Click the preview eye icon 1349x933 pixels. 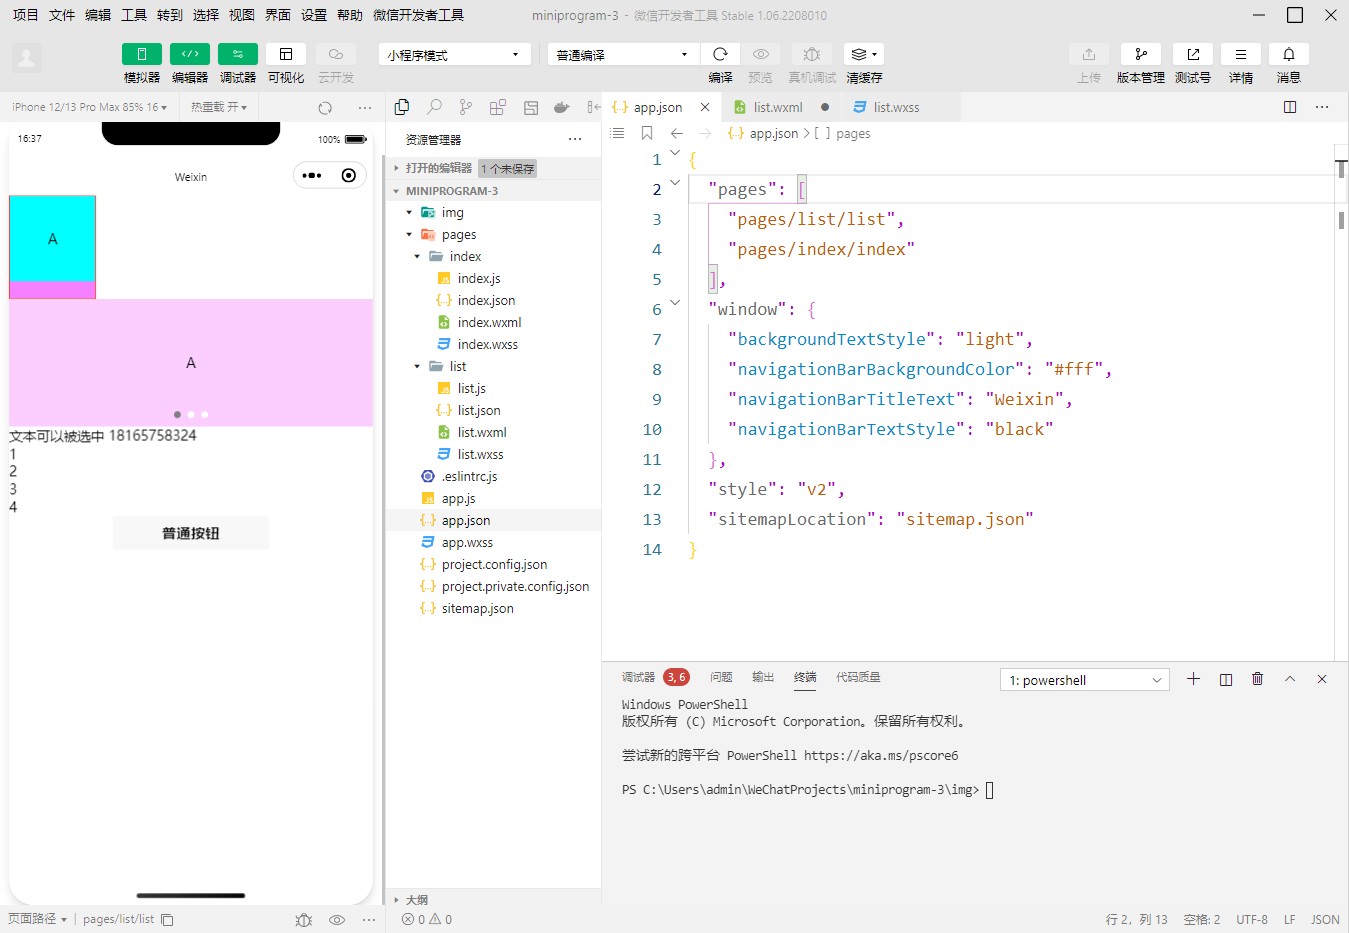(x=761, y=54)
